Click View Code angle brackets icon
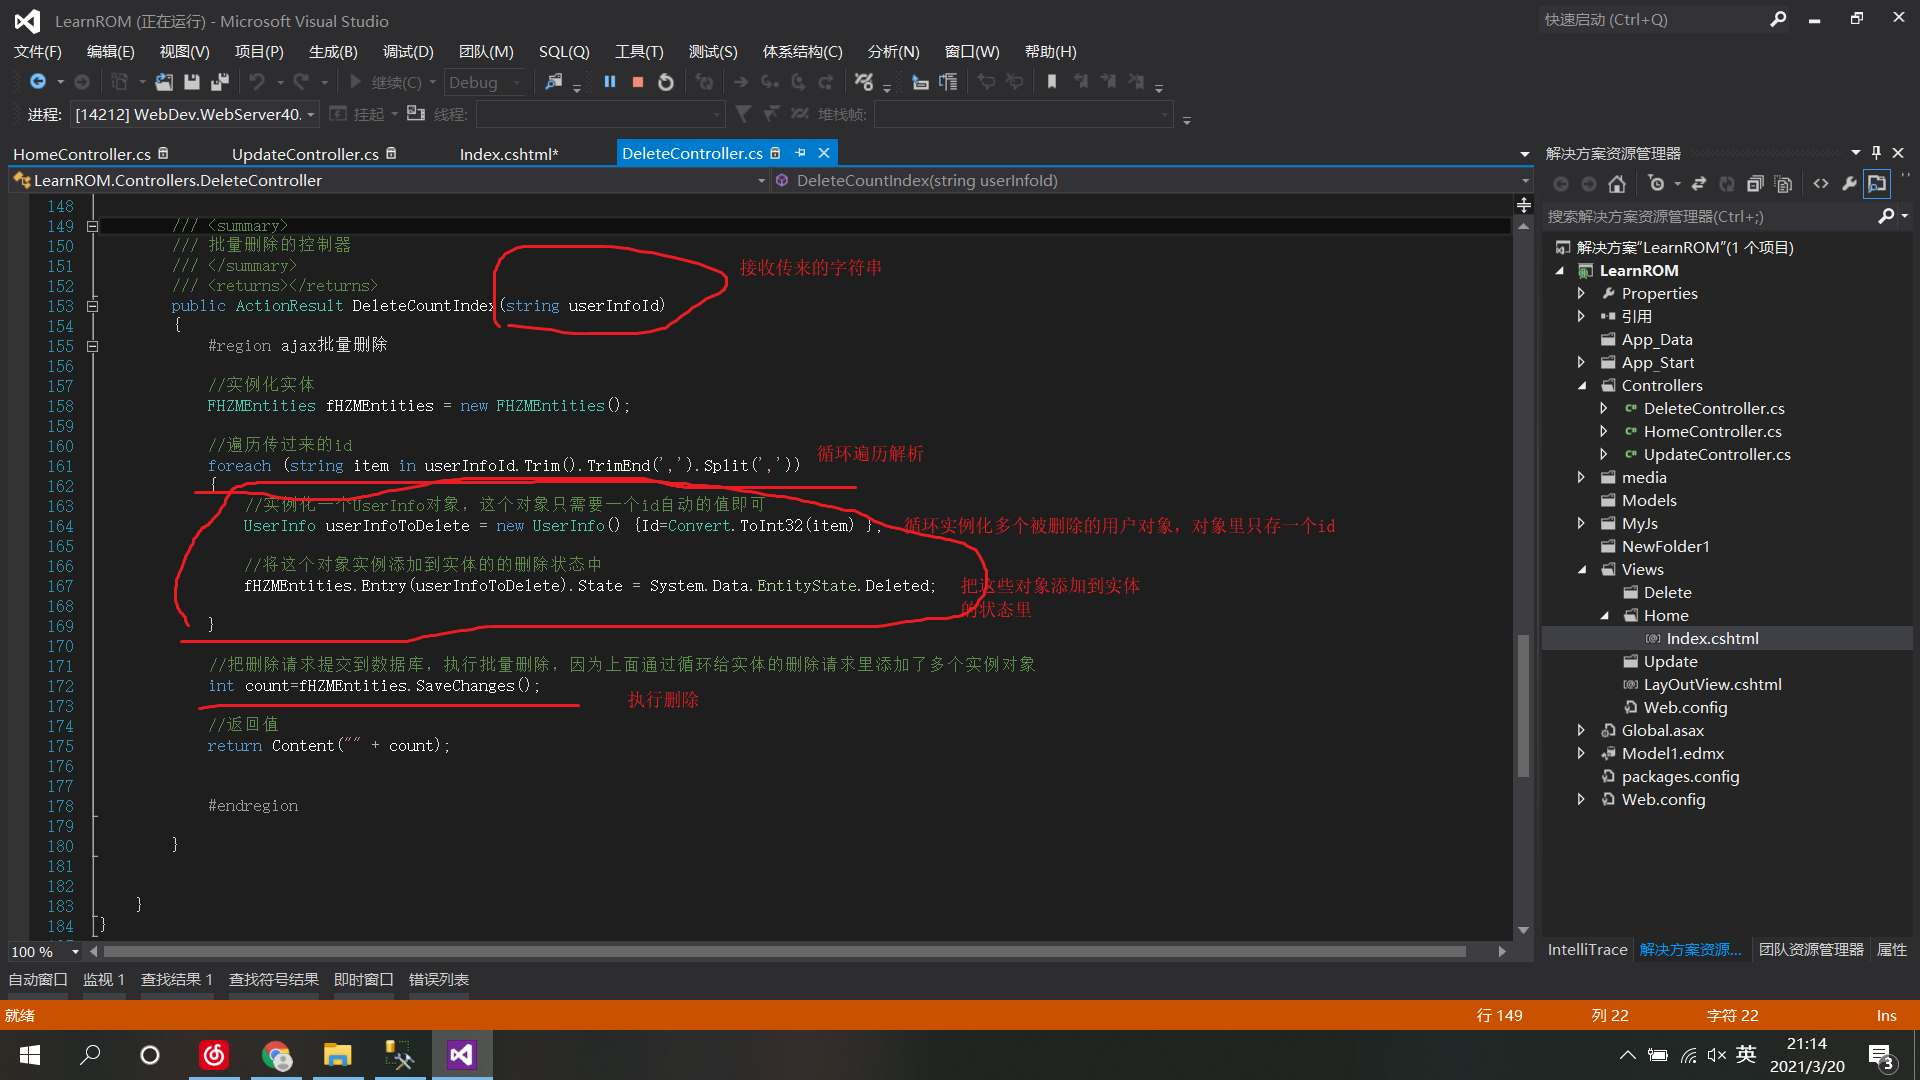Viewport: 1920px width, 1080px height. point(1821,184)
